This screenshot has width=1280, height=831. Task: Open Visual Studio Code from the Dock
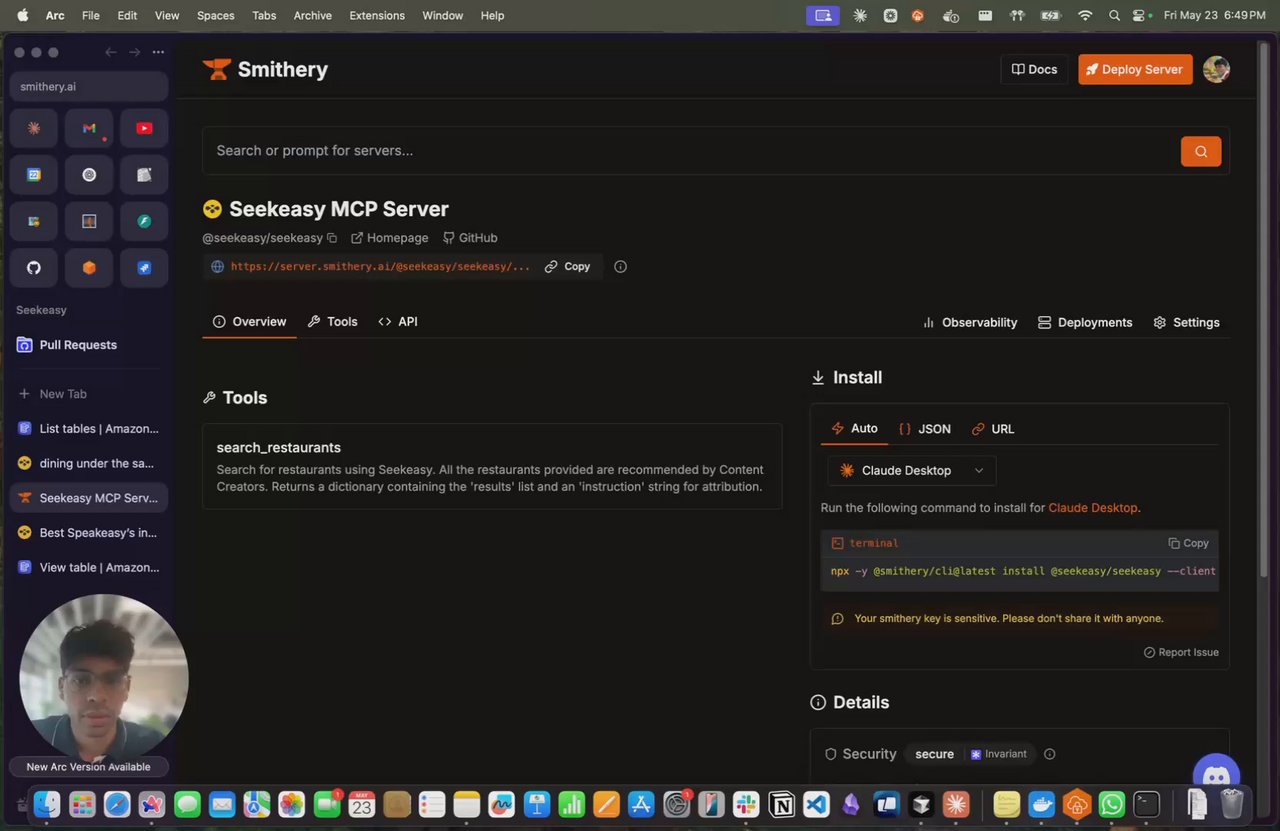[816, 803]
